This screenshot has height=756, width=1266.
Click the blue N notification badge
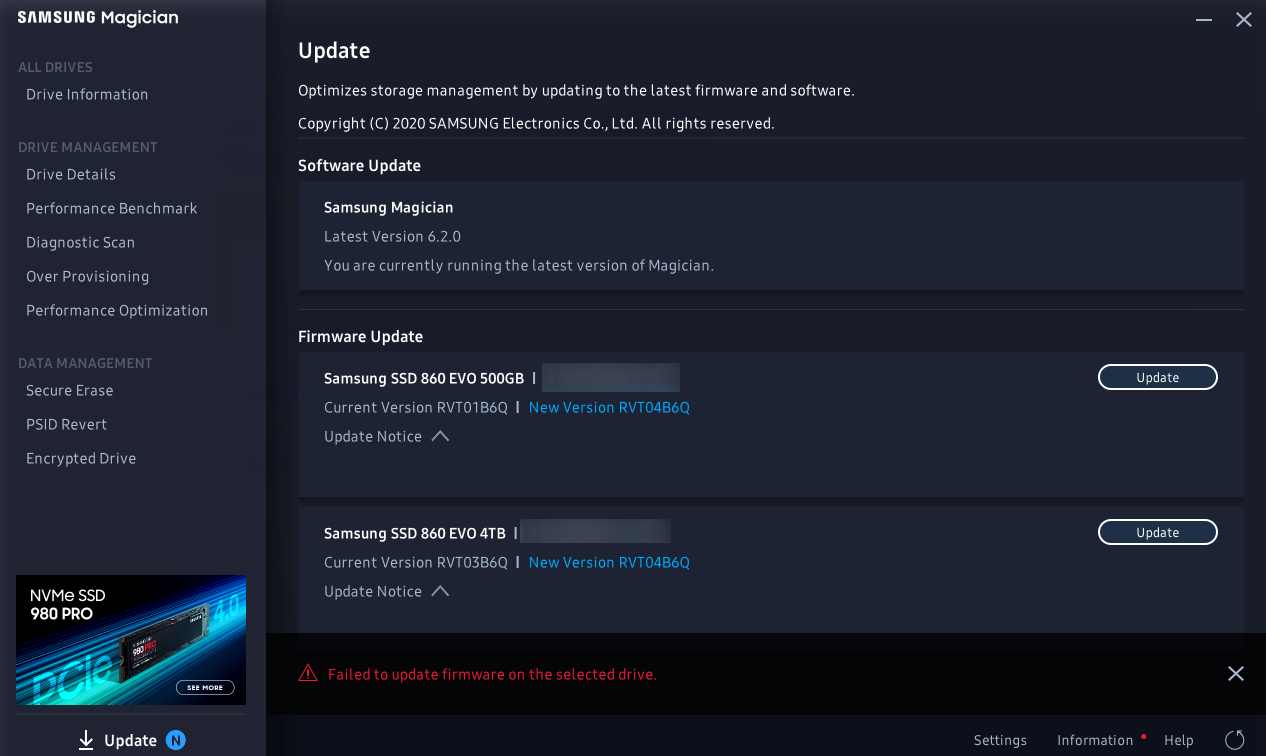pyautogui.click(x=176, y=740)
